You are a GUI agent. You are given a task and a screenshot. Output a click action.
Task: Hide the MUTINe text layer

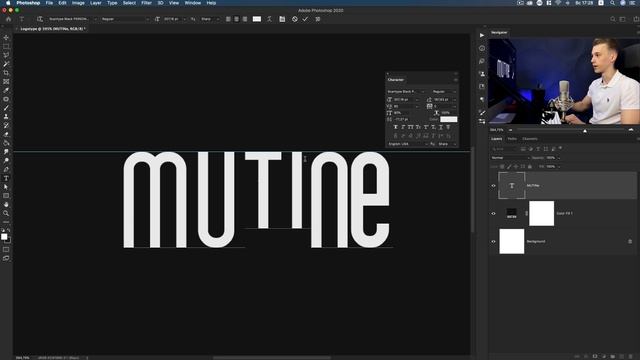[x=493, y=186]
